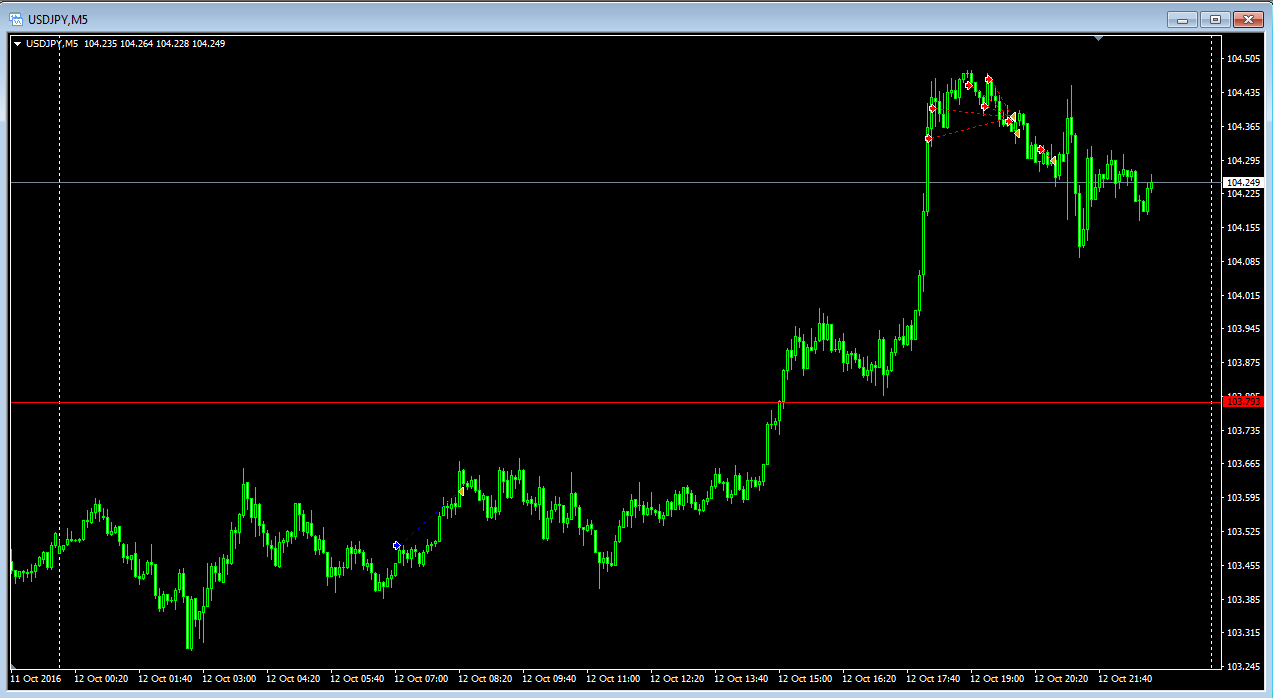Click the 103.525 price scale label
Screen dimensions: 1273x698
(1243, 532)
